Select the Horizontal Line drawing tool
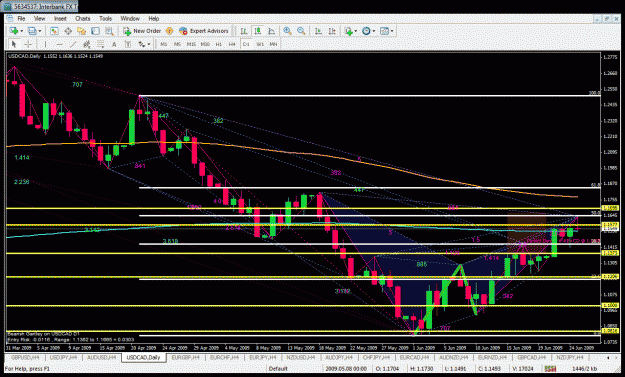 pos(59,44)
